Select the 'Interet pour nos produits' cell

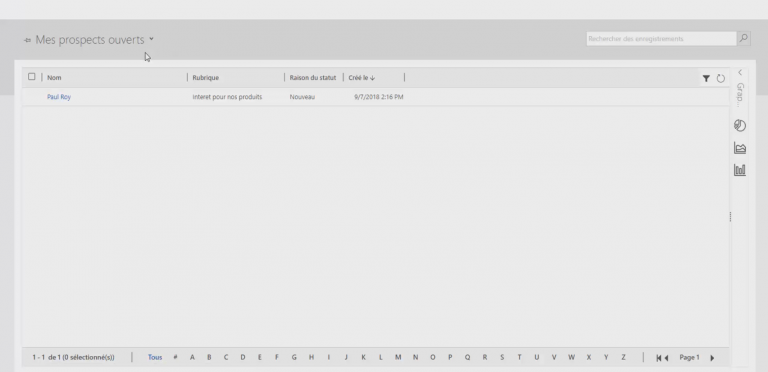pos(227,97)
